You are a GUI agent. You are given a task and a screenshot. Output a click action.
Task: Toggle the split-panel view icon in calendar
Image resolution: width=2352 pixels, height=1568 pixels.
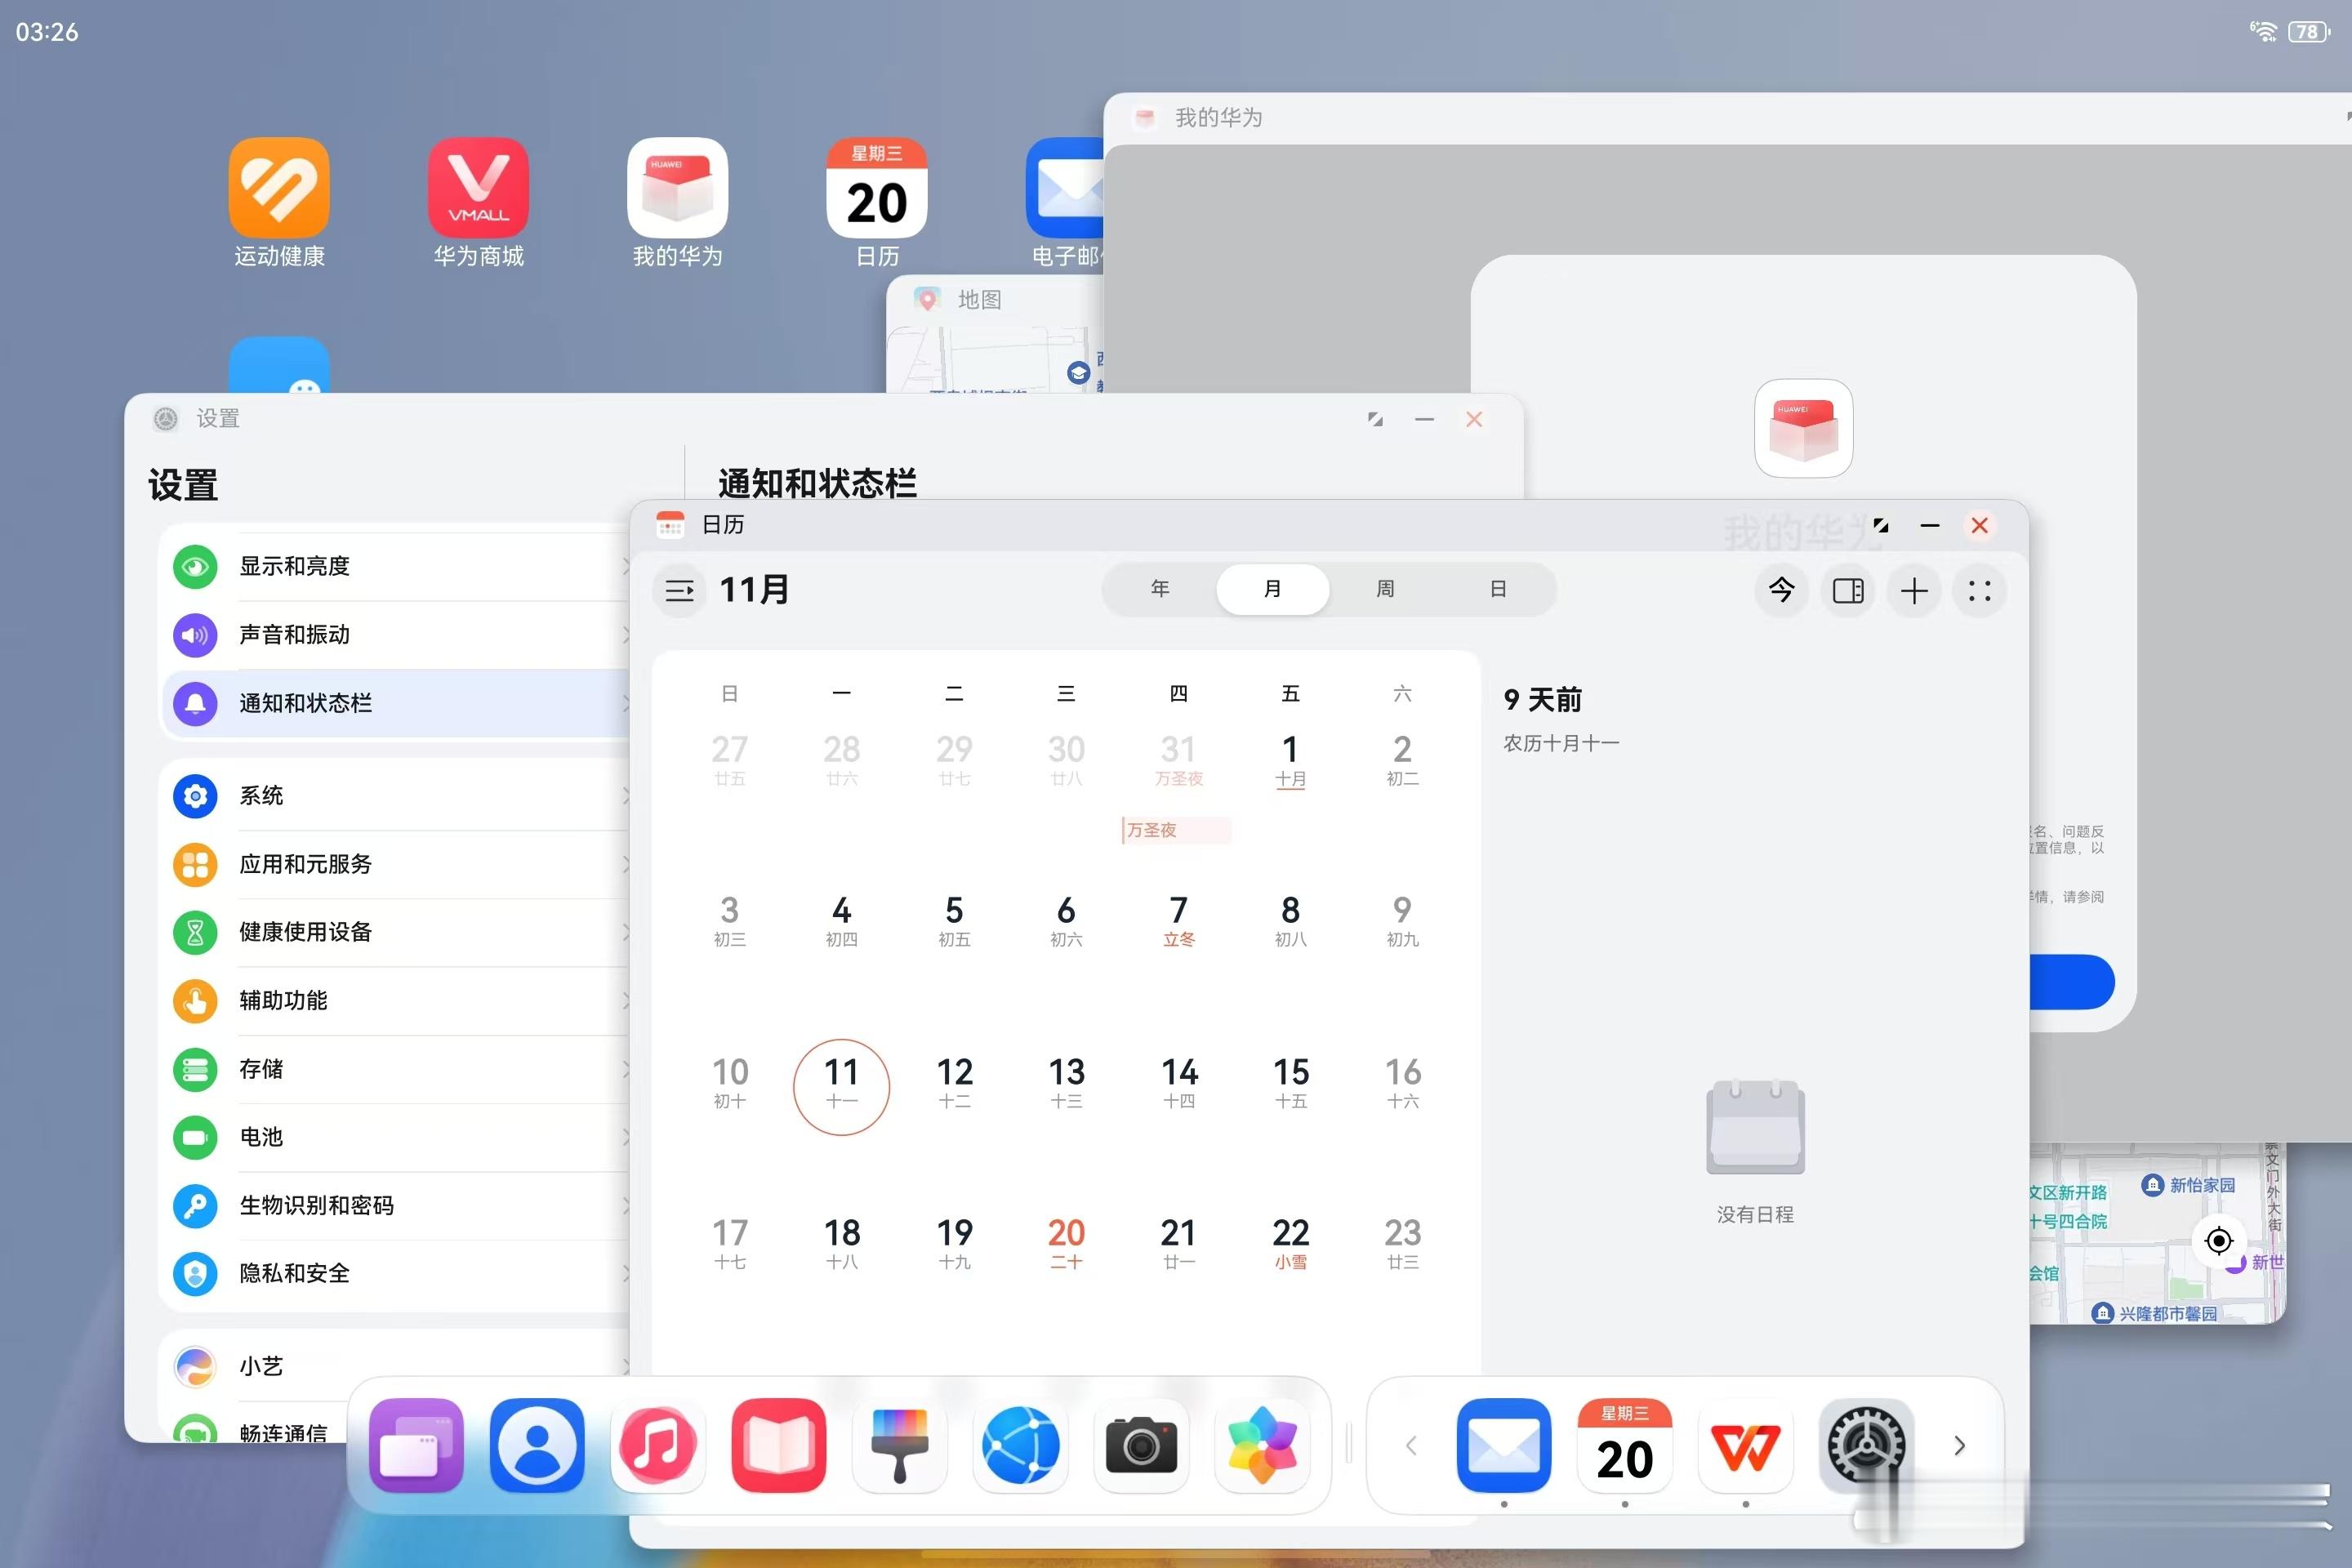(1848, 590)
